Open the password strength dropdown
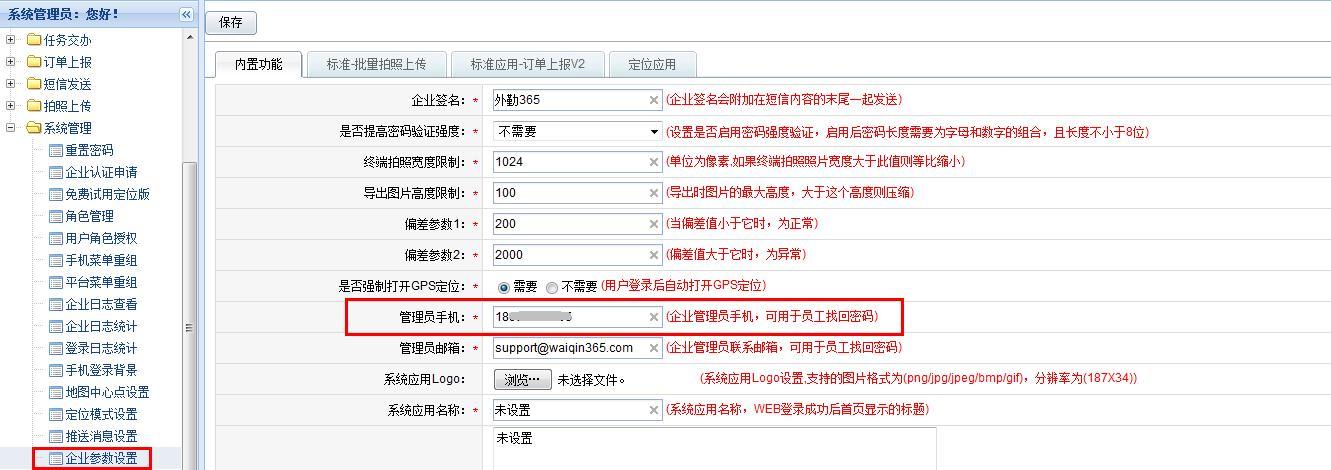 point(654,131)
